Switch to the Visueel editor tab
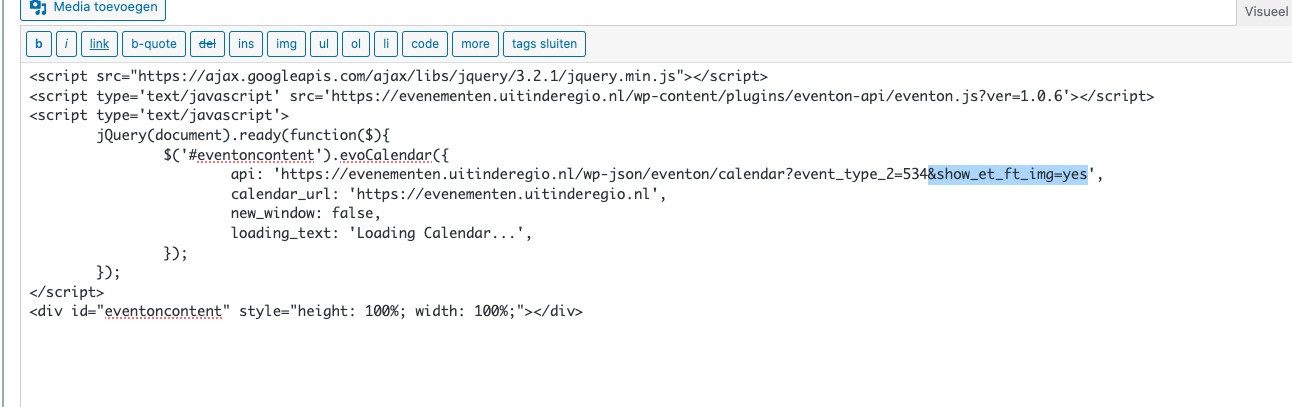The image size is (1292, 407). (1265, 12)
